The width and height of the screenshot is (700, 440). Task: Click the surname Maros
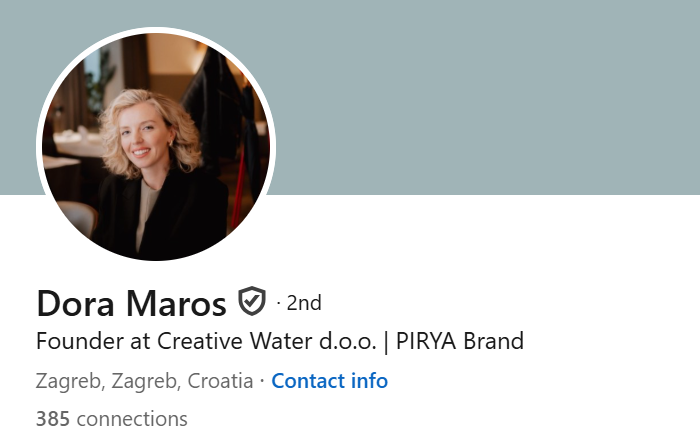[178, 302]
